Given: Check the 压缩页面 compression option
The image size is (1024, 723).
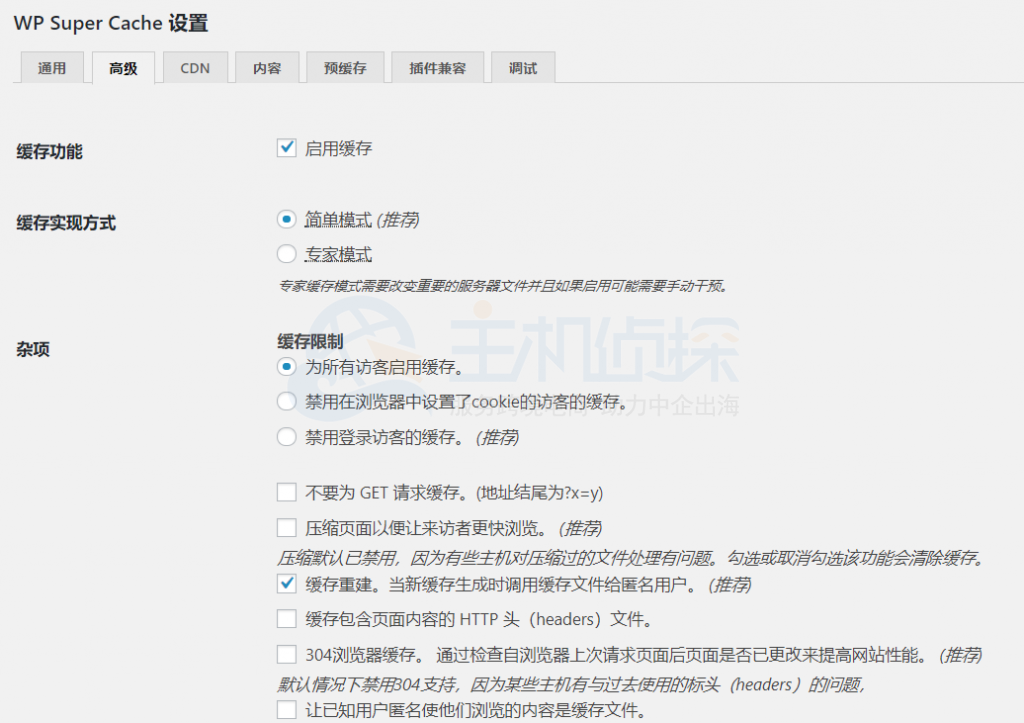Looking at the screenshot, I should click(x=287, y=528).
